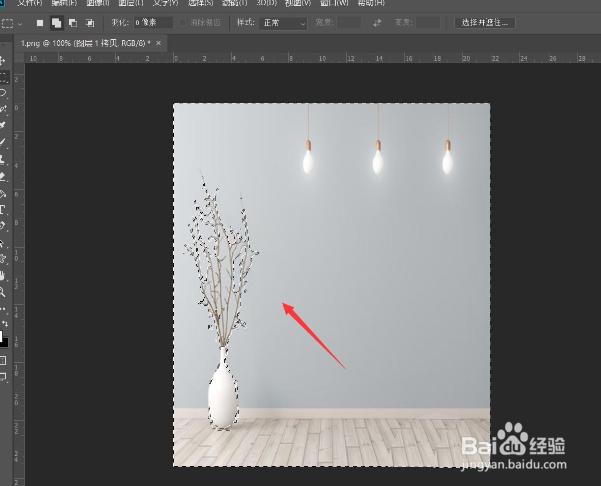Click the 宽度 width input field
Image resolution: width=601 pixels, height=486 pixels.
[x=348, y=23]
